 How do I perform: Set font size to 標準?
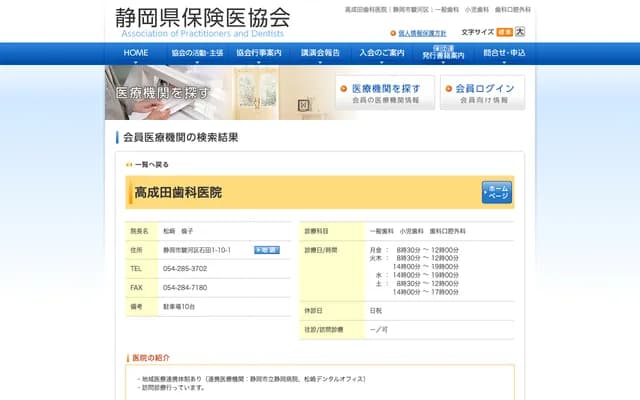(x=504, y=33)
